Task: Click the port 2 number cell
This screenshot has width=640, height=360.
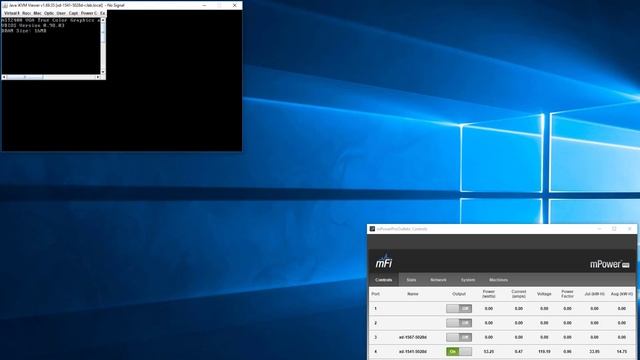Action: point(376,323)
